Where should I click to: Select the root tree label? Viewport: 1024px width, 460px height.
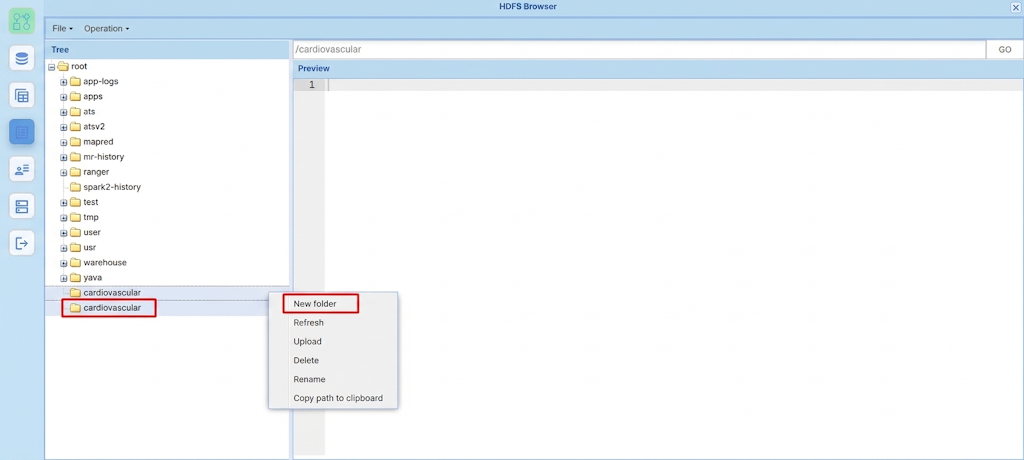point(79,66)
